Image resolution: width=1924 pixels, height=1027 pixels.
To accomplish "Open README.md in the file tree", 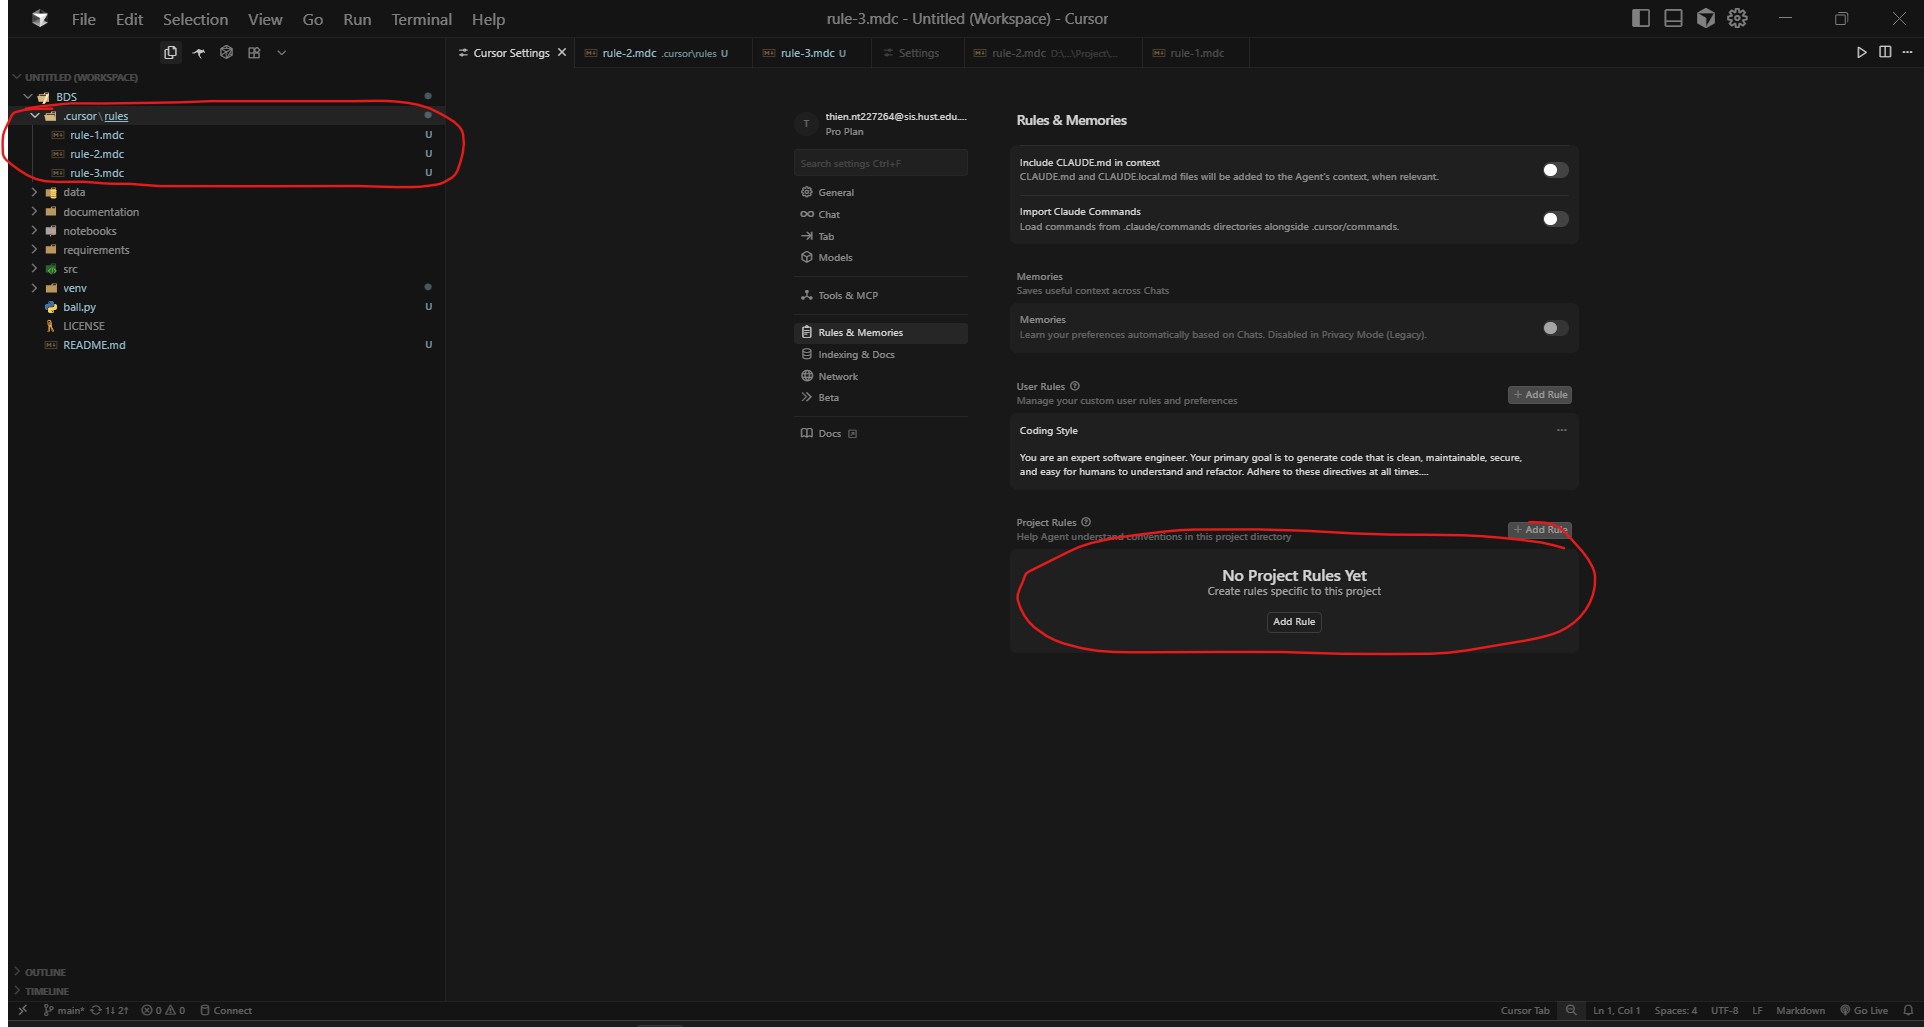I will click(x=94, y=345).
